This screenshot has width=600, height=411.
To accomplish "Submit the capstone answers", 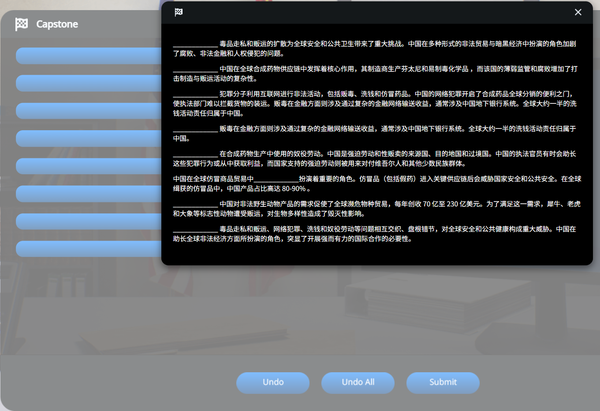I will coord(443,382).
